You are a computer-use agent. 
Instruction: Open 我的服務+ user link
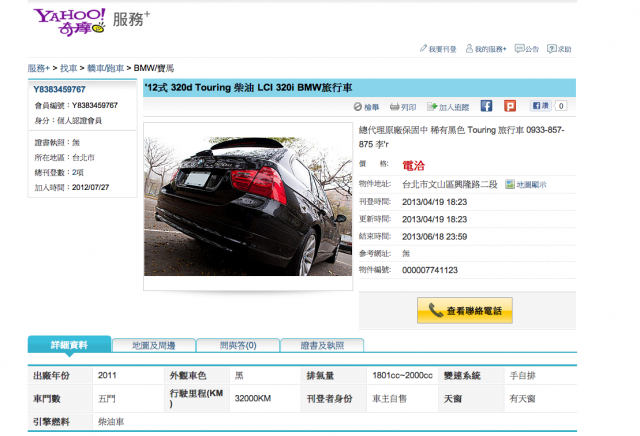pyautogui.click(x=486, y=49)
